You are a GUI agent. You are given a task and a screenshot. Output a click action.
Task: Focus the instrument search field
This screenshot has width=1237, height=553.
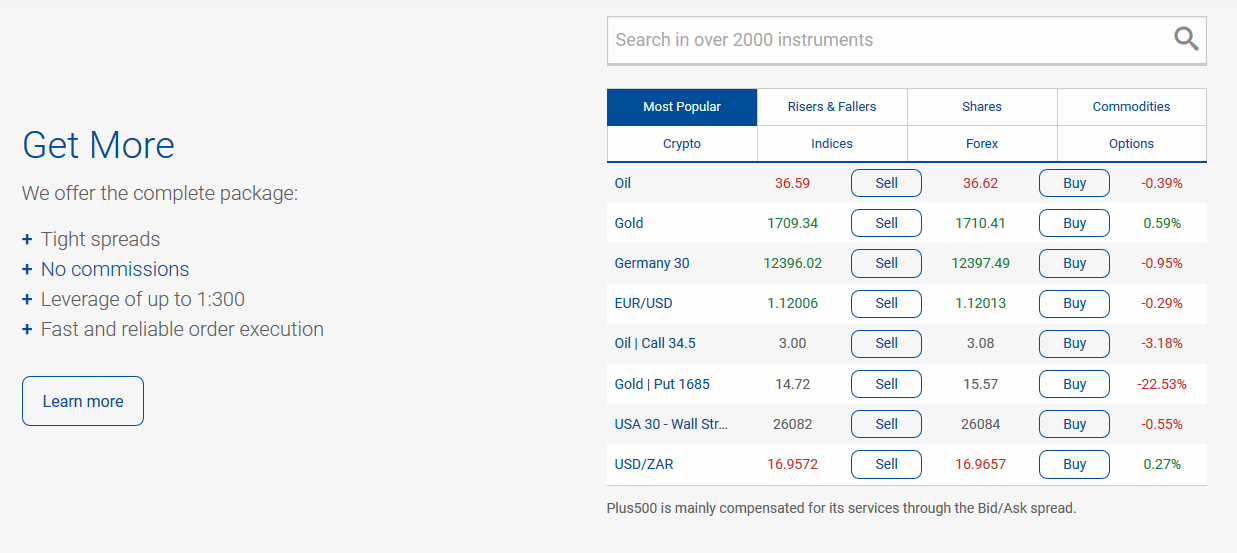coord(906,40)
